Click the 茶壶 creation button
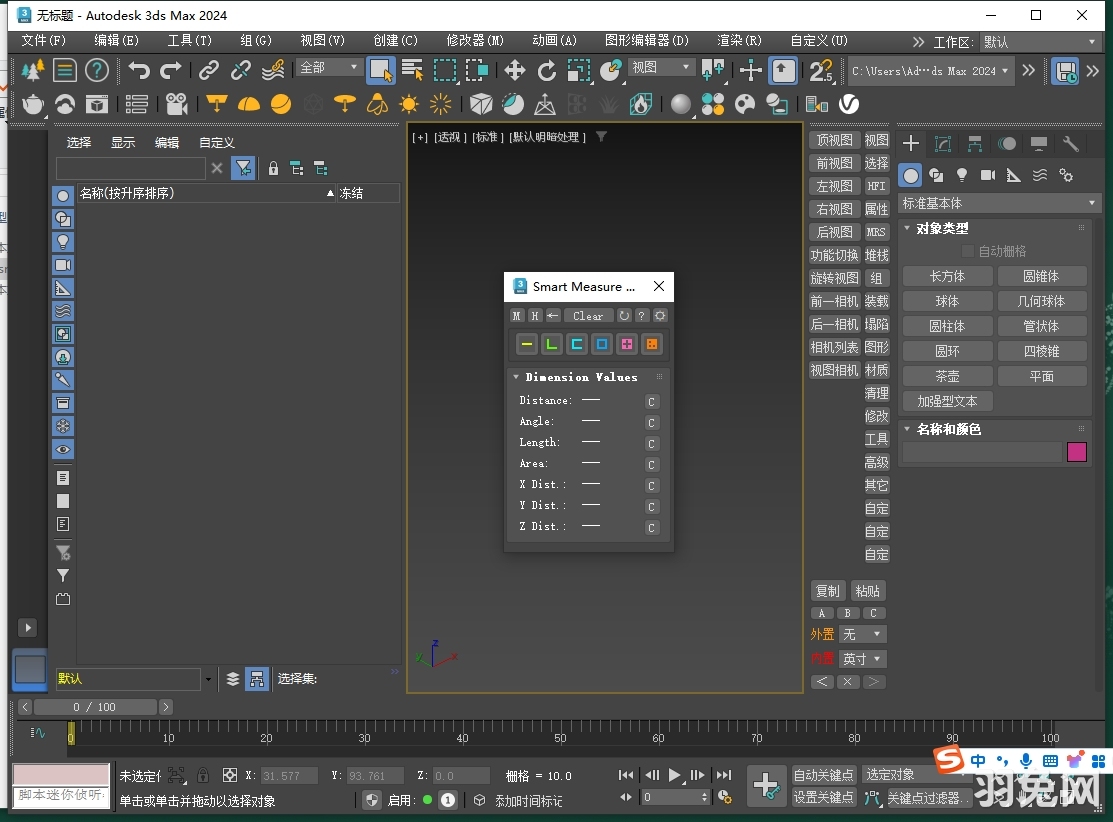The width and height of the screenshot is (1113, 822). [x=946, y=376]
